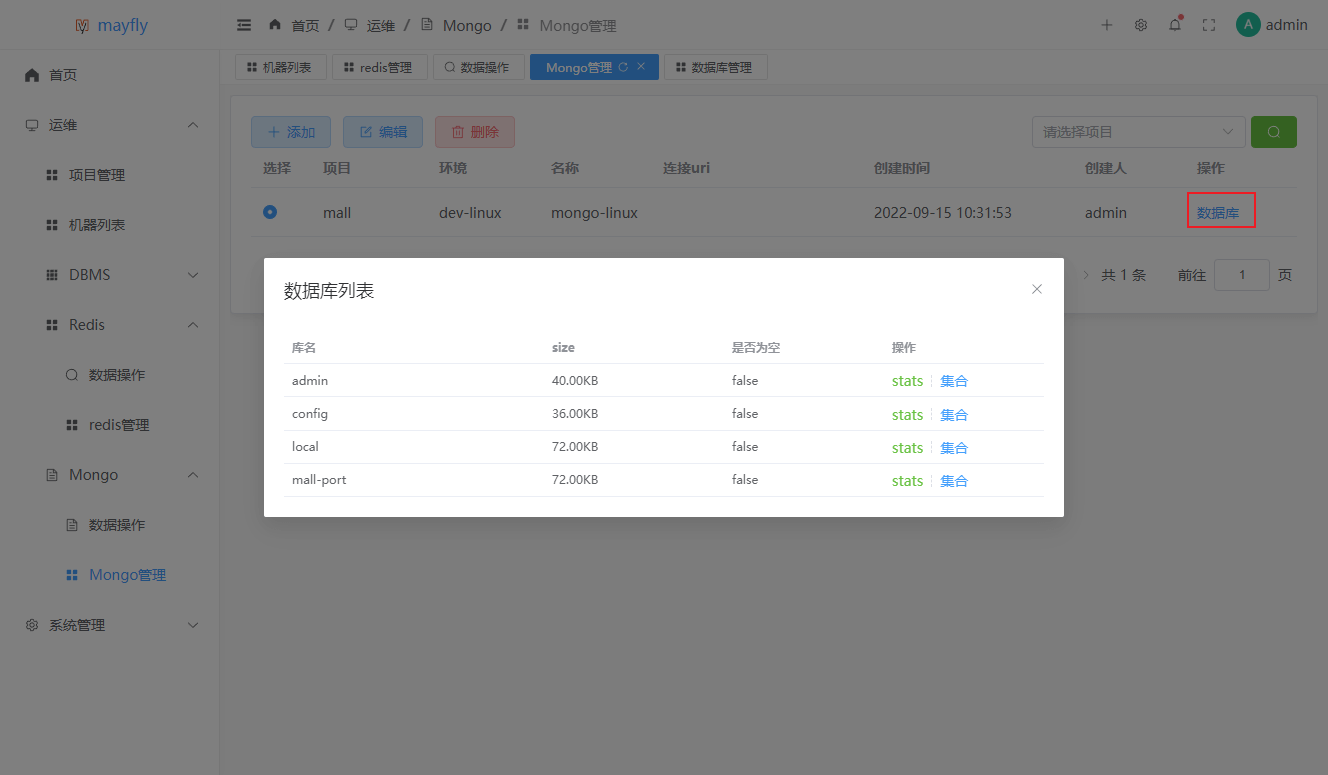Open redis管理 in the sidebar
Screen dimensions: 1328x775
[110, 425]
